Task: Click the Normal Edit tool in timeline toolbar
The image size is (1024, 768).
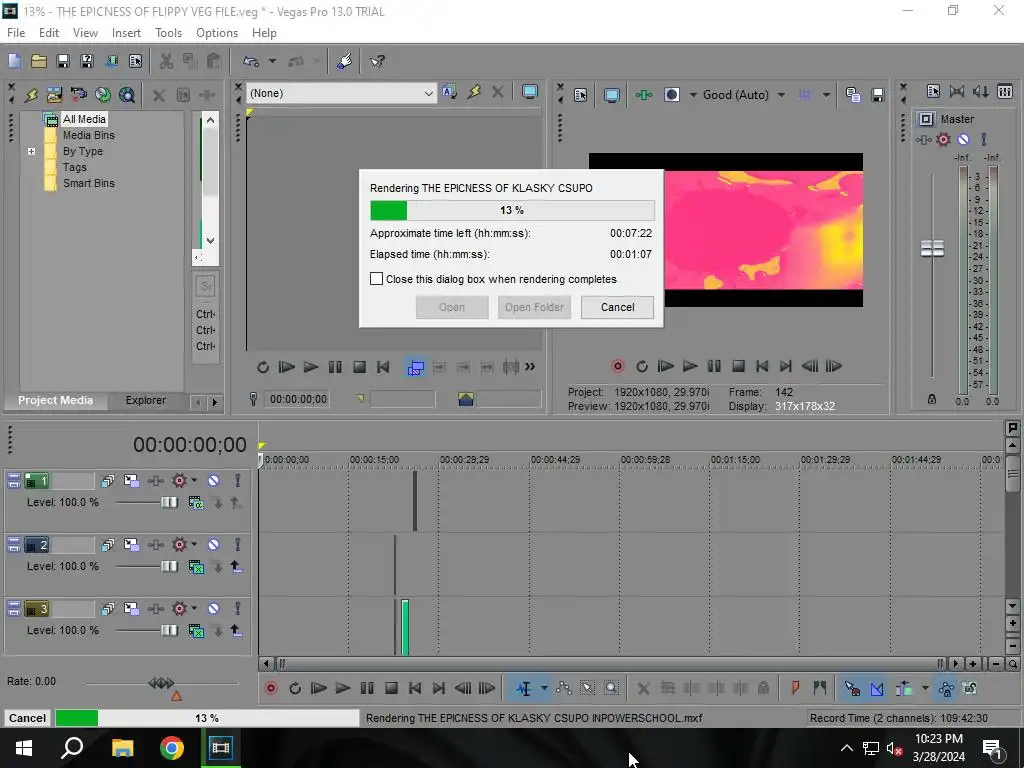Action: [x=524, y=688]
